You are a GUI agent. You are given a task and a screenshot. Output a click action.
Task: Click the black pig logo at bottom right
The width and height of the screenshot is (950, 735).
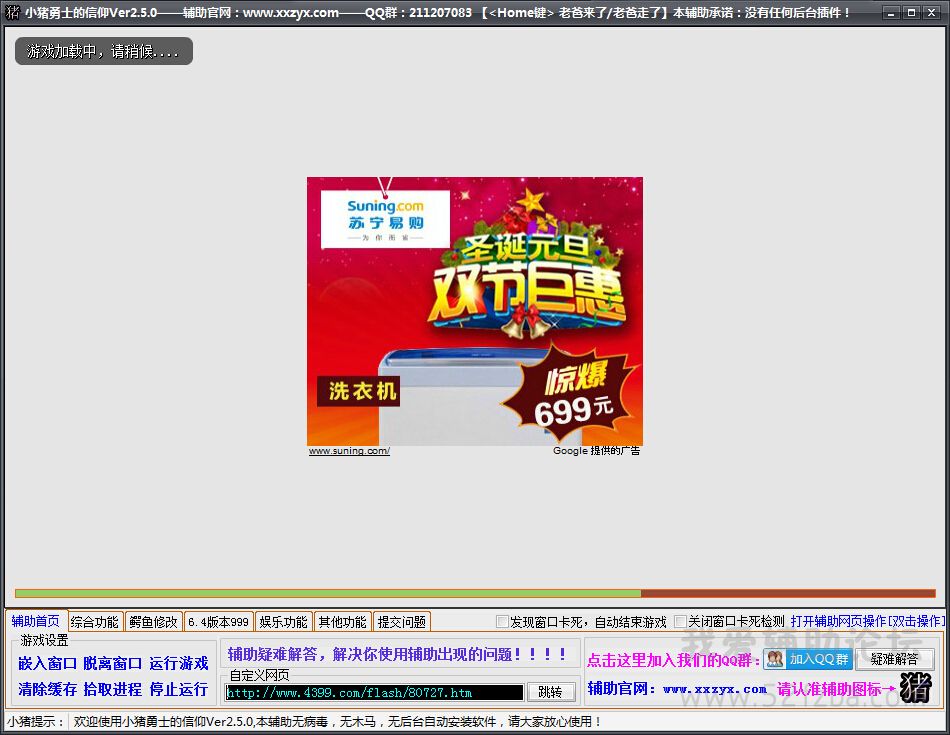coord(915,688)
